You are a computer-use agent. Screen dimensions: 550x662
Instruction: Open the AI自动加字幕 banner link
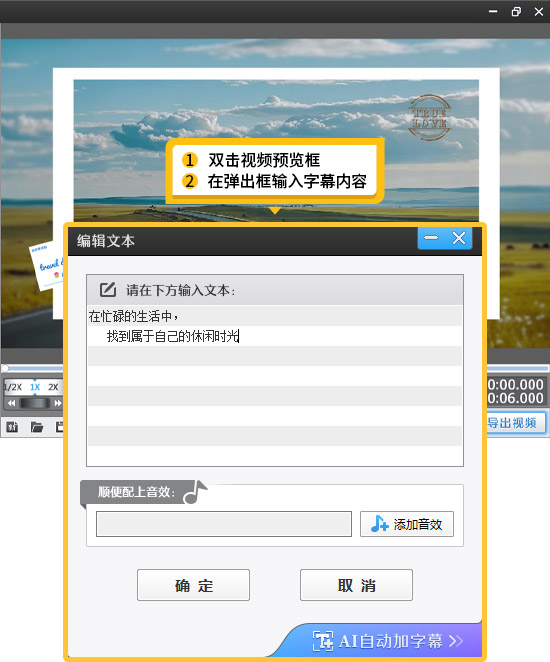[x=387, y=641]
